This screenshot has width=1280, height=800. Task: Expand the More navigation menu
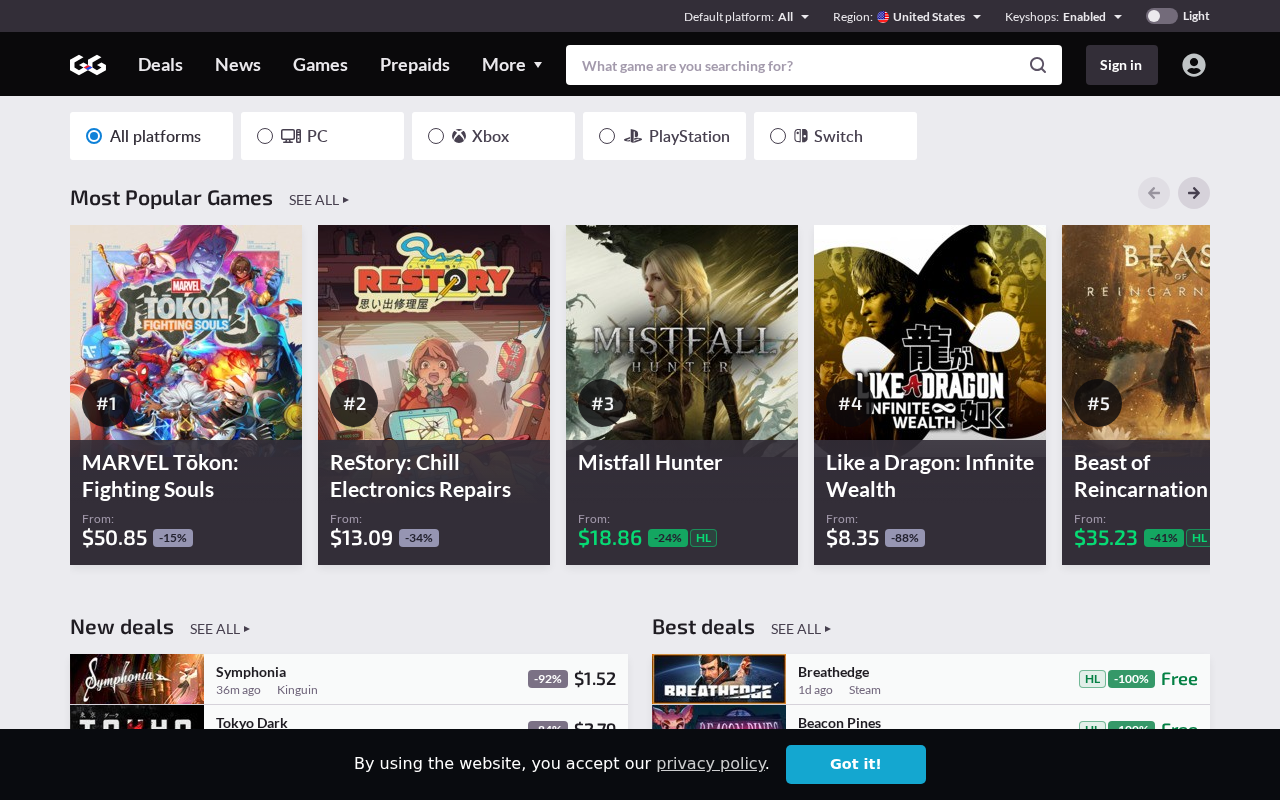point(512,65)
